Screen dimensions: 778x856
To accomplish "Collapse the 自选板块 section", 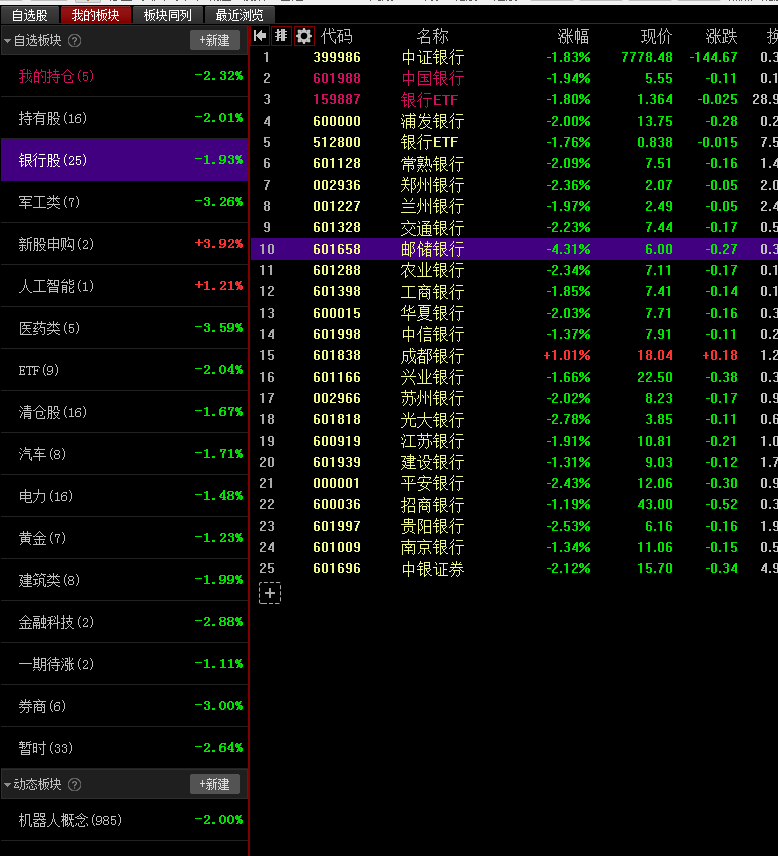I will tap(7, 41).
